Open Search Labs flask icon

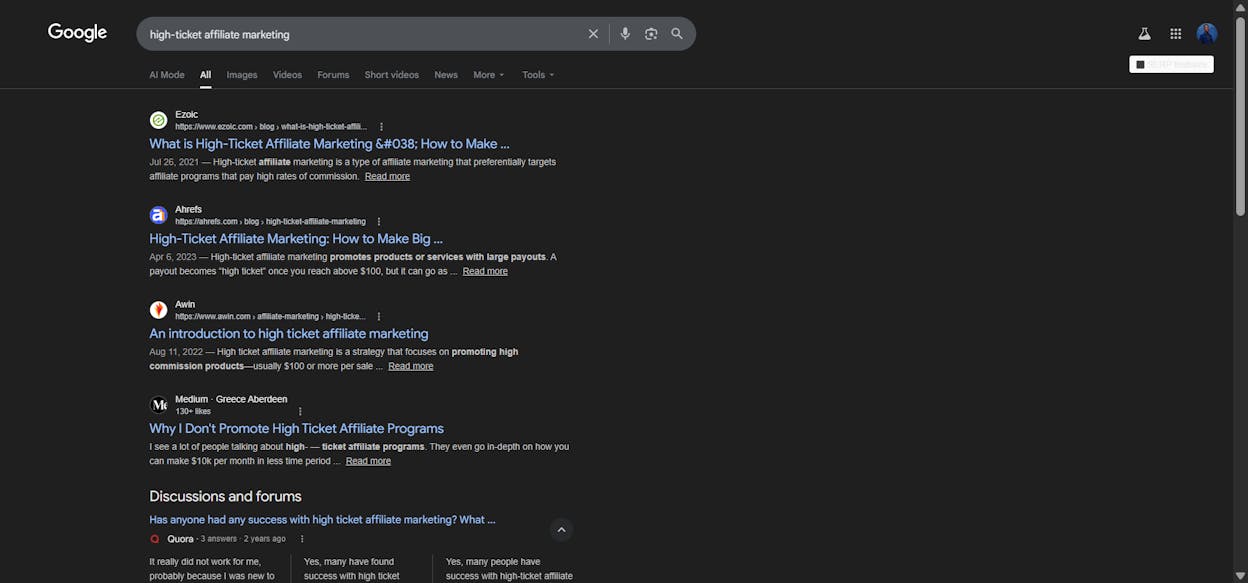click(1144, 34)
